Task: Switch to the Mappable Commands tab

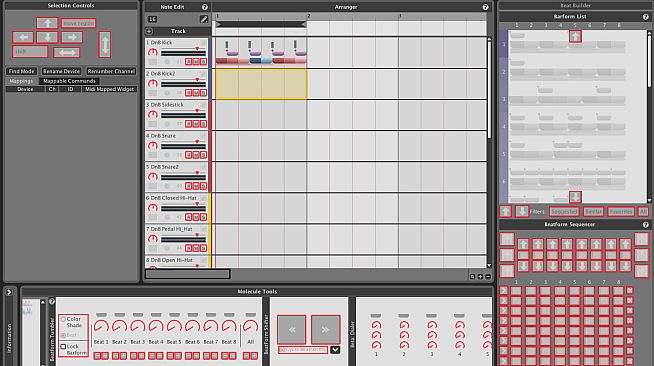Action: (69, 81)
